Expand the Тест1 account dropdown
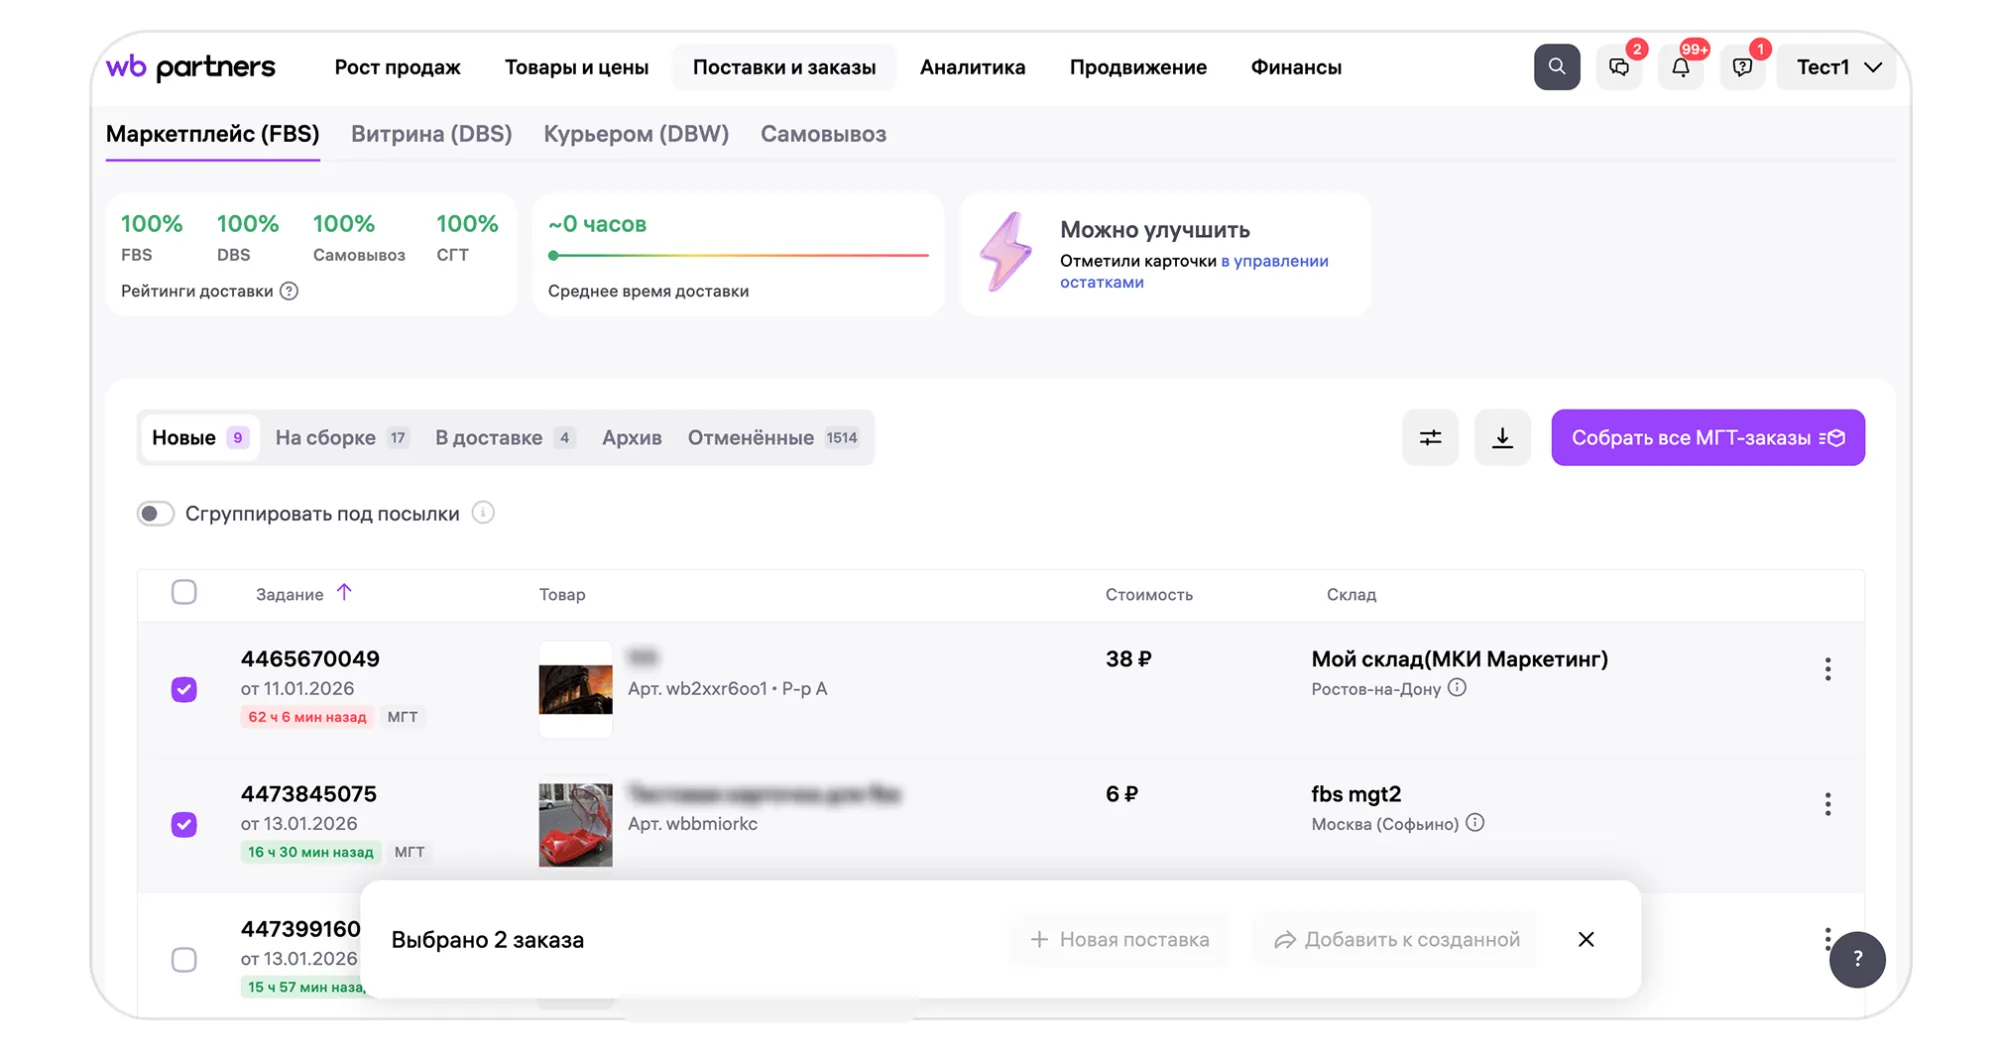The height and width of the screenshot is (1051, 1999). (1838, 67)
